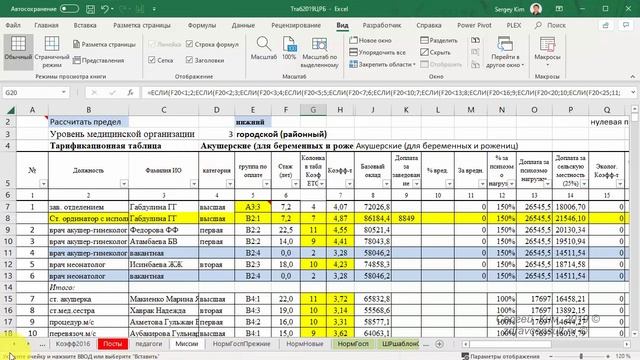The width and height of the screenshot is (640, 360).
Task: Click the Name Box showing G20
Action: [x=31, y=93]
